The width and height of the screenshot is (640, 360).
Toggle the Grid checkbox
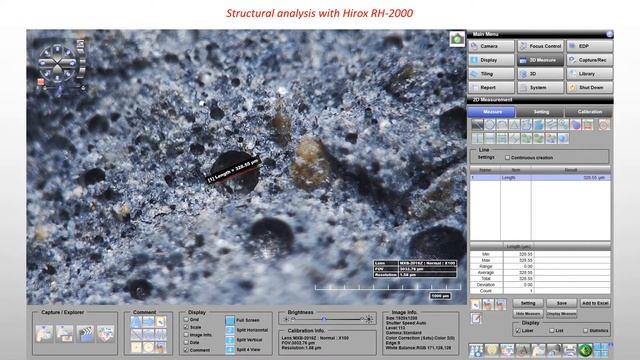point(186,320)
